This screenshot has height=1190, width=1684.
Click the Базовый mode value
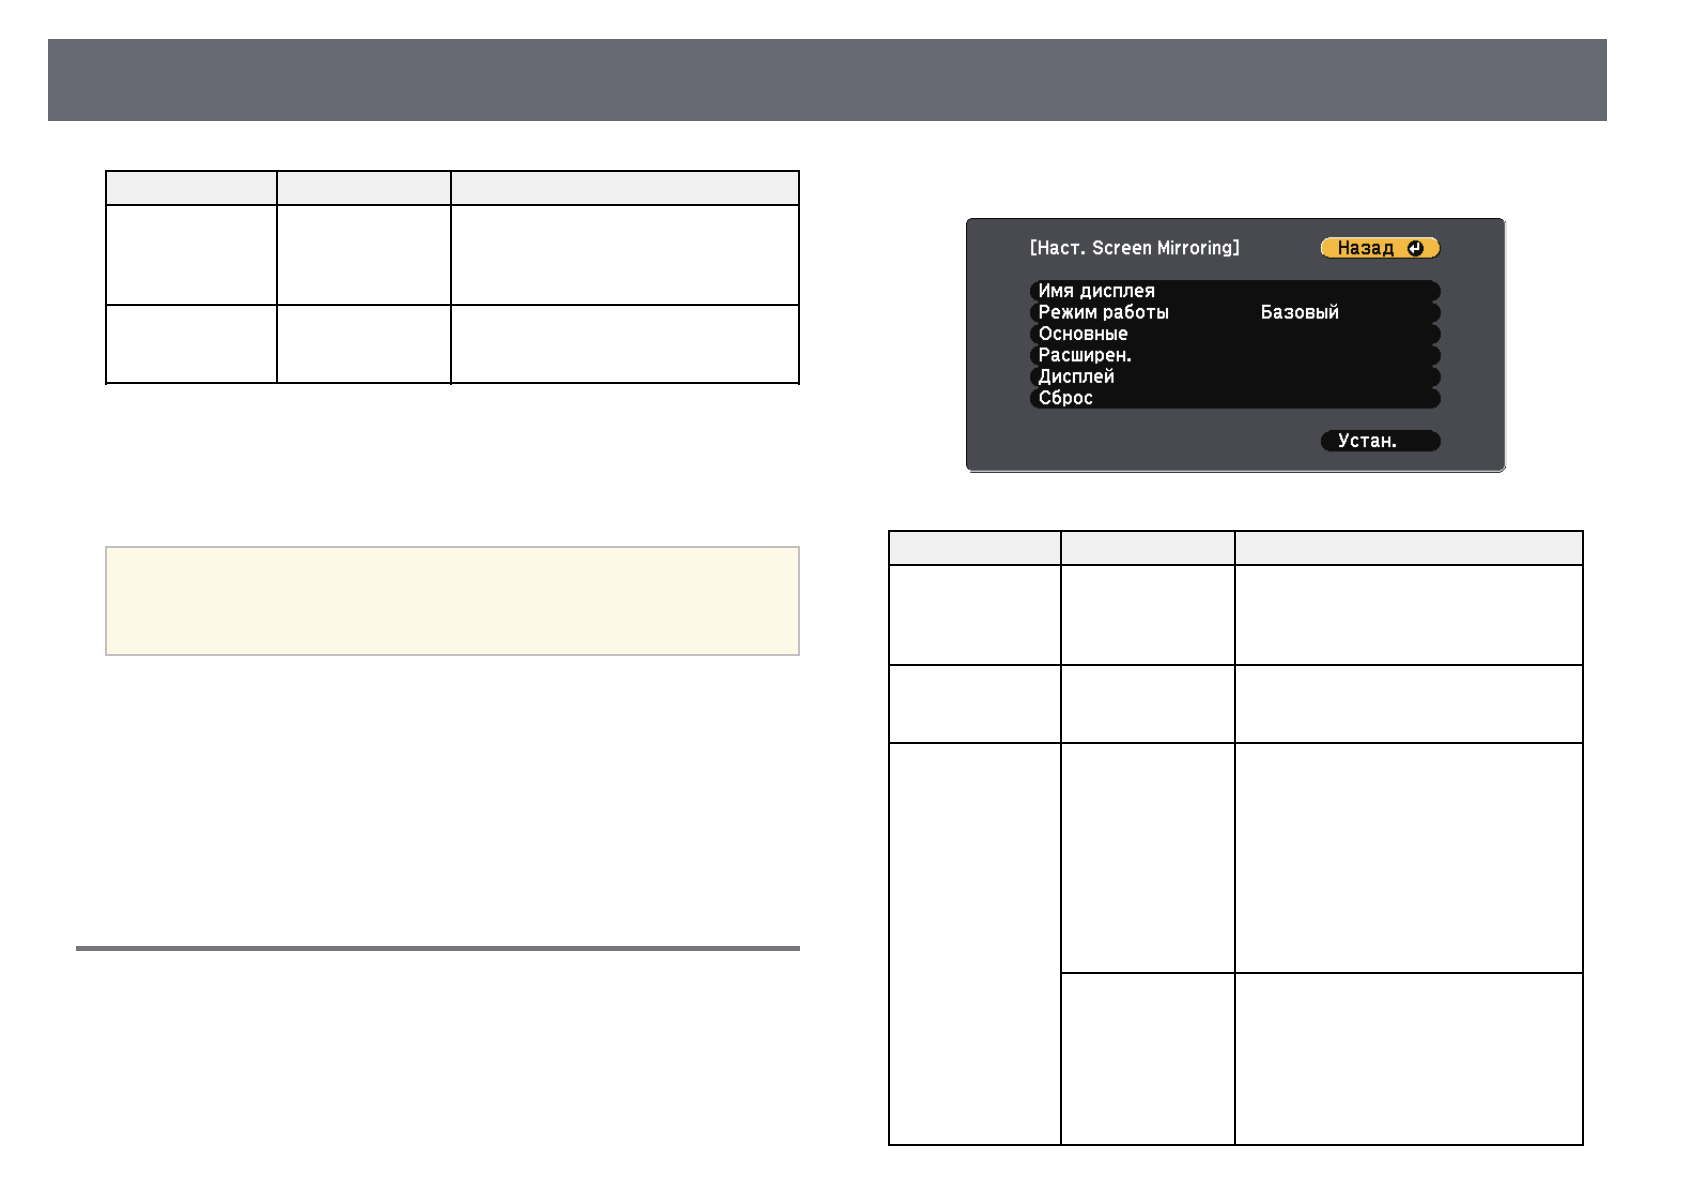[1299, 312]
